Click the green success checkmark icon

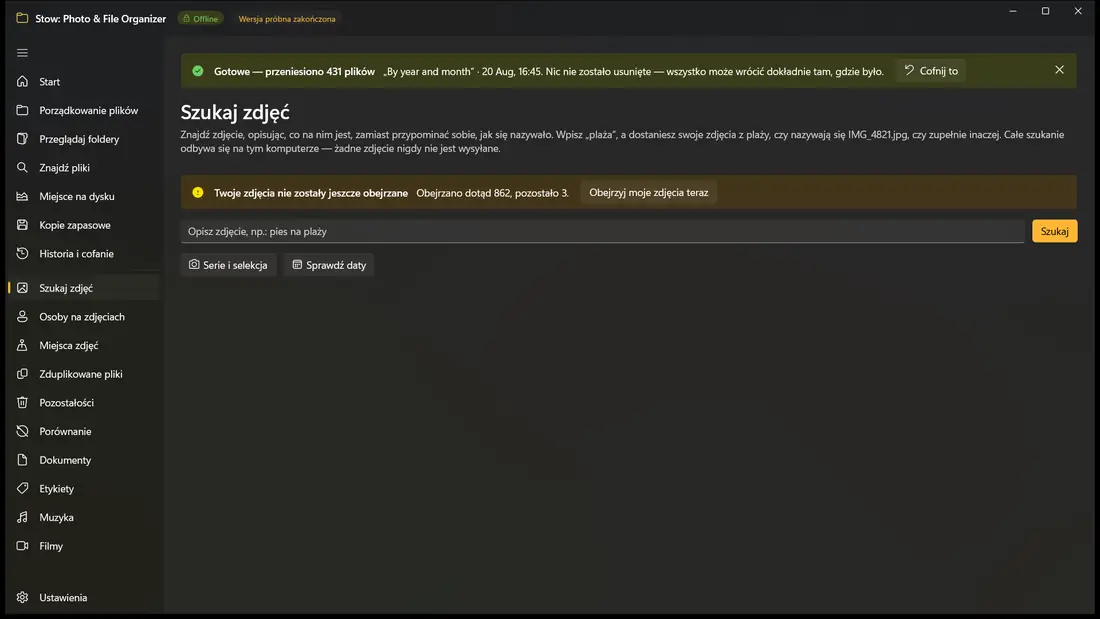[x=198, y=71]
